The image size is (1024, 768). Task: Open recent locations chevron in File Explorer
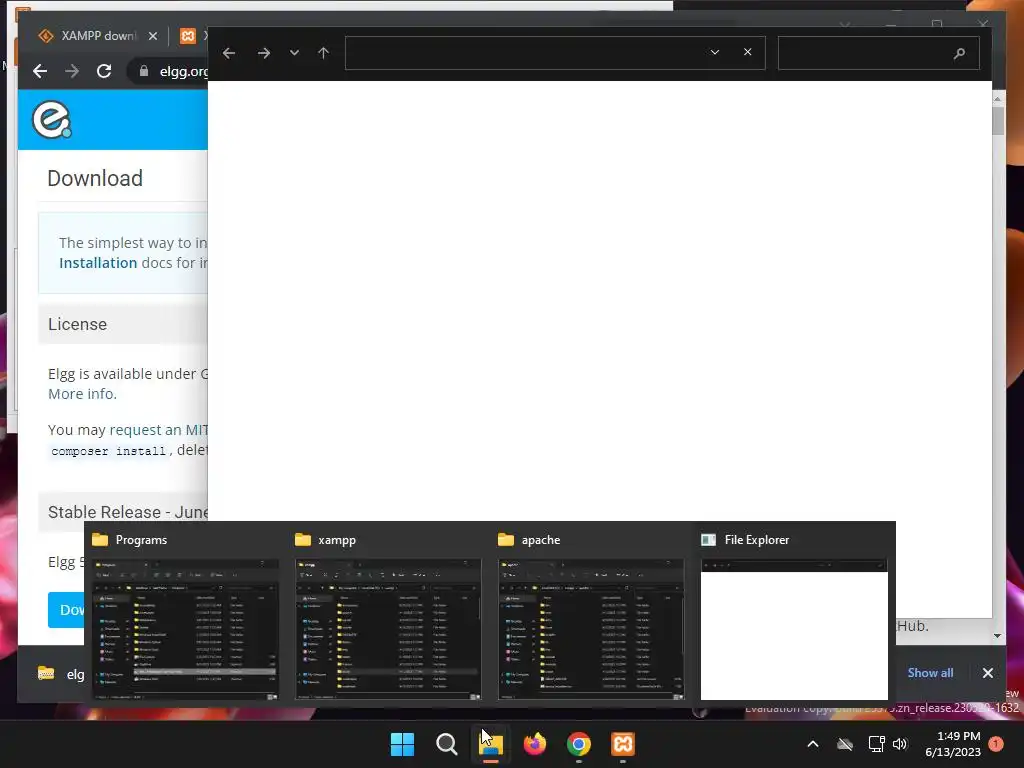coord(295,53)
